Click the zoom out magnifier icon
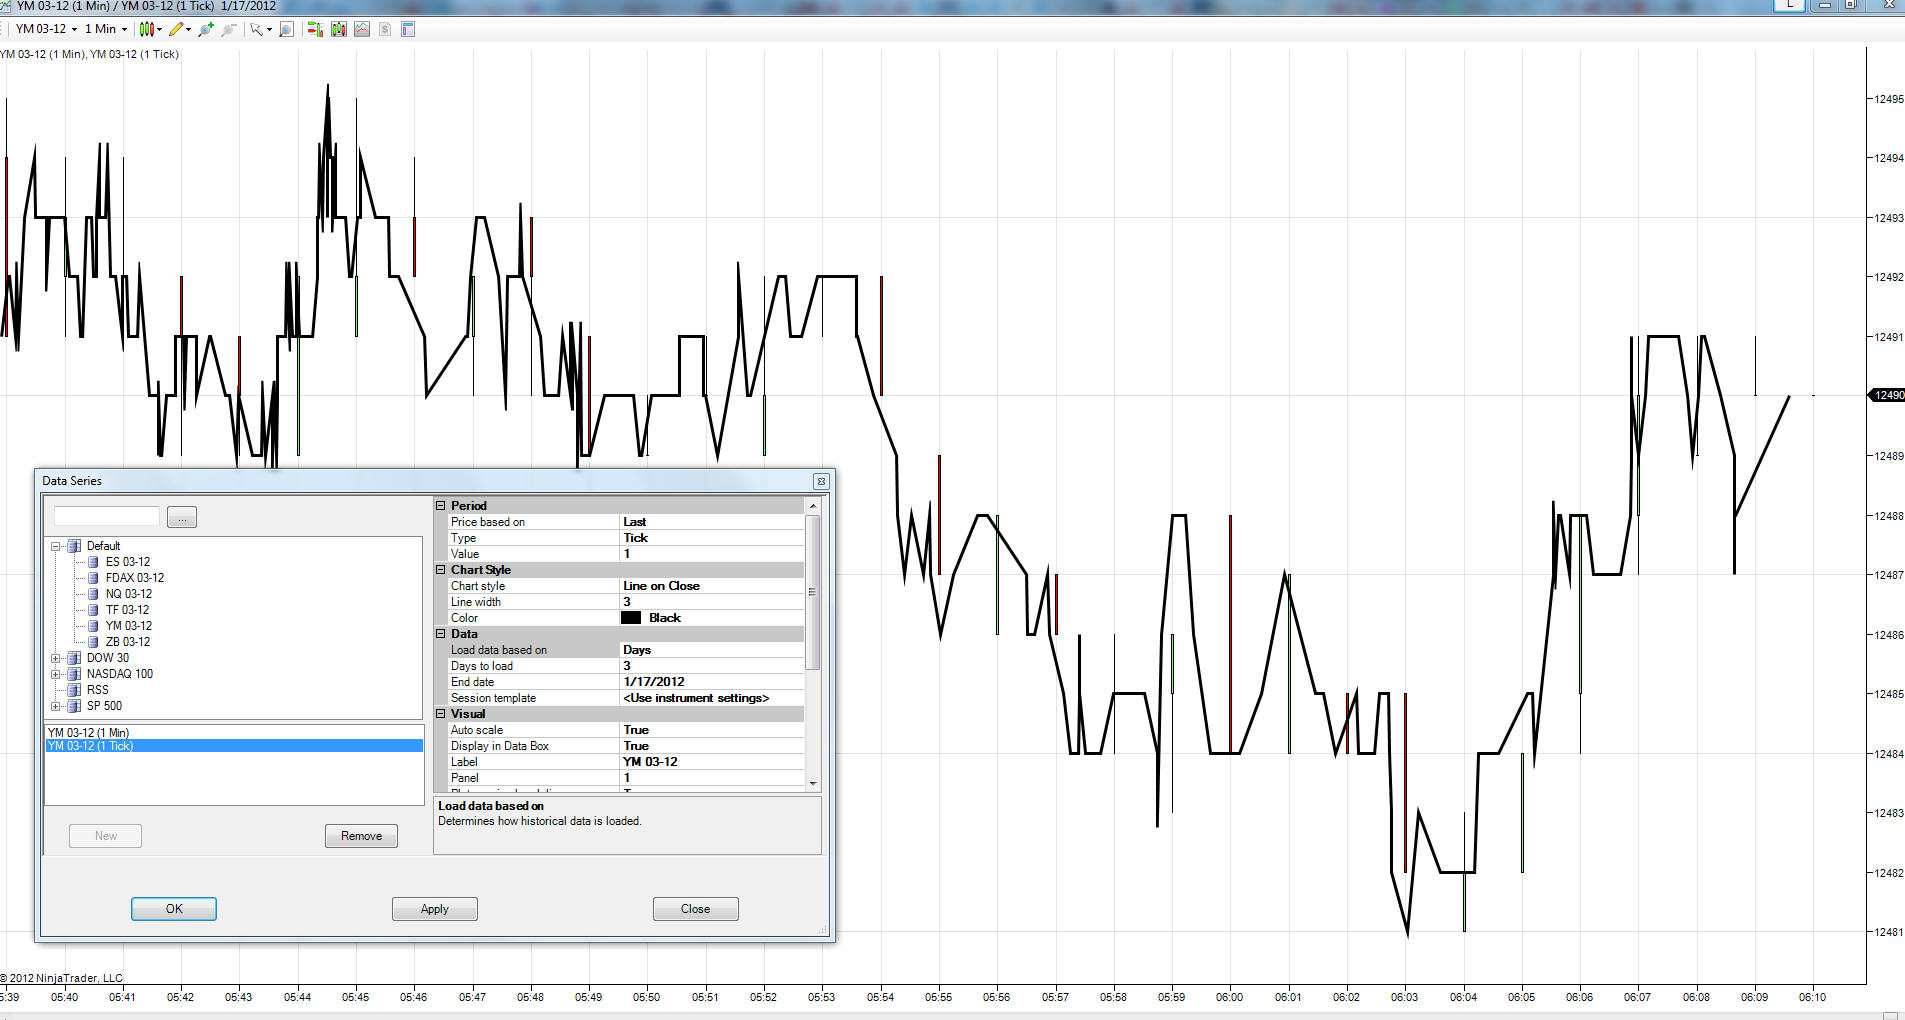The height and width of the screenshot is (1020, 1905). pos(229,29)
